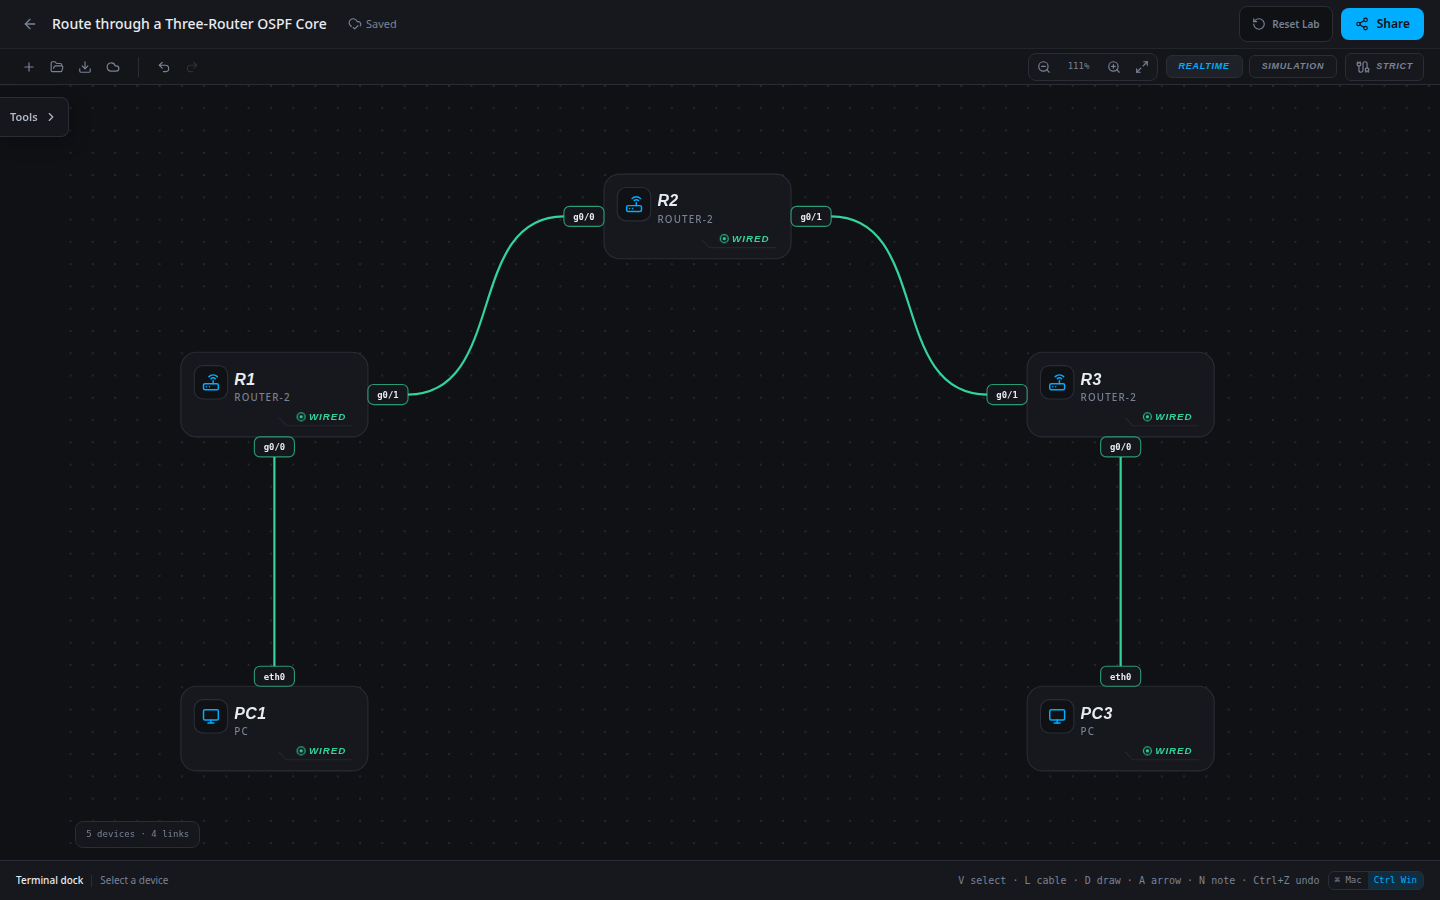Click the Reset Lab button
Viewport: 1440px width, 900px height.
[1286, 24]
